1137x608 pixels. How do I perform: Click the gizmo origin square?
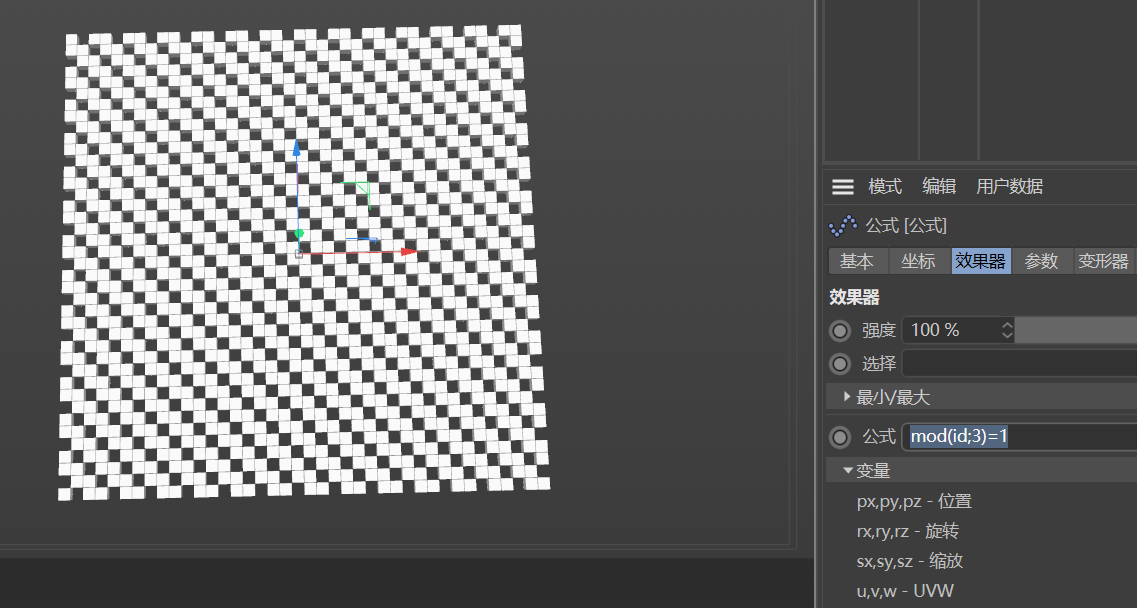298,253
